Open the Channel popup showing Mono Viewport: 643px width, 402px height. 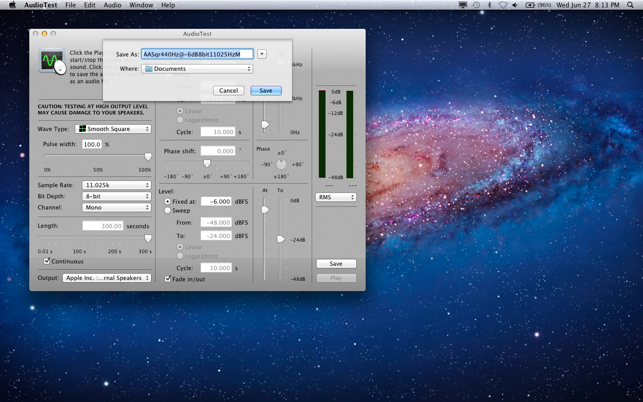pyautogui.click(x=116, y=207)
